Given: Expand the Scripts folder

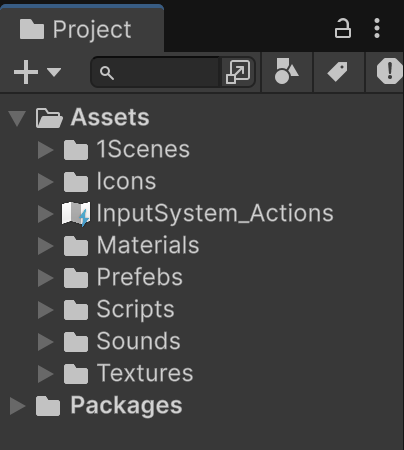Looking at the screenshot, I should point(45,310).
